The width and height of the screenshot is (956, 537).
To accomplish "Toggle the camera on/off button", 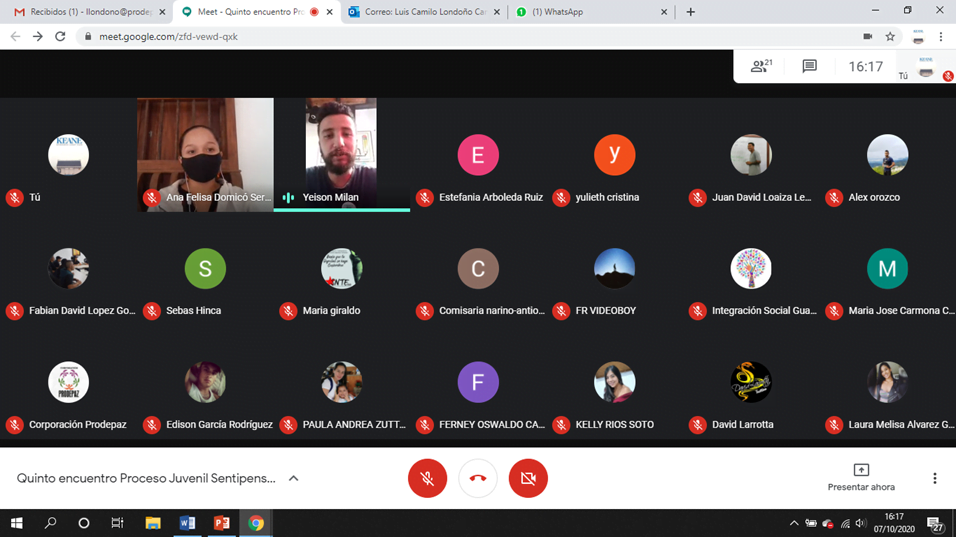I will click(528, 479).
